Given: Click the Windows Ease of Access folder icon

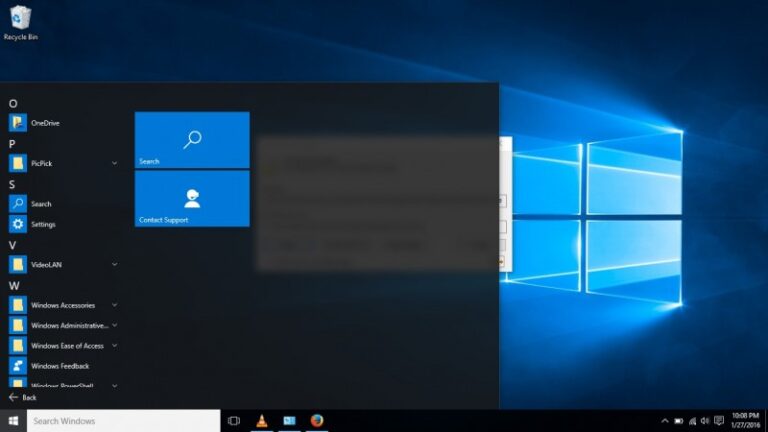Looking at the screenshot, I should tap(18, 346).
